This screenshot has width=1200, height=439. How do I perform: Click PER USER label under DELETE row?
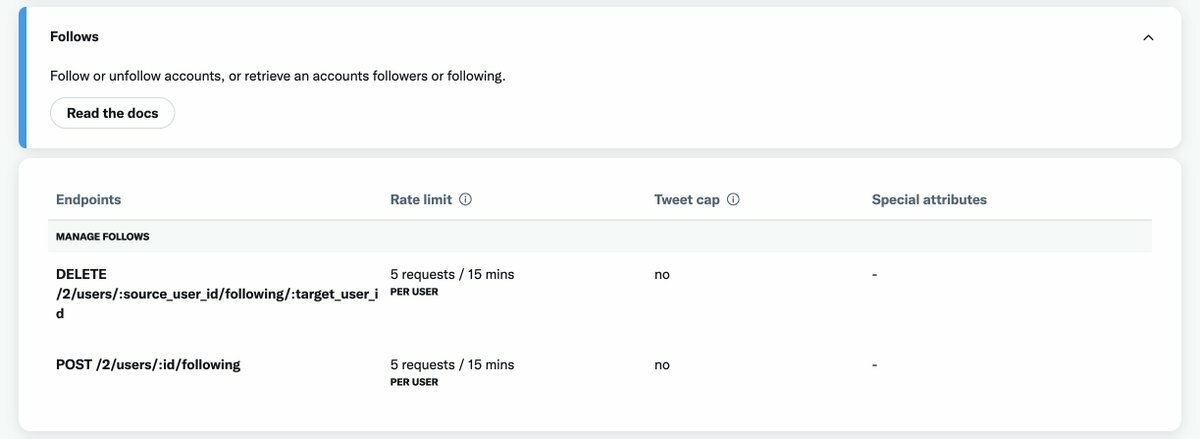point(414,292)
